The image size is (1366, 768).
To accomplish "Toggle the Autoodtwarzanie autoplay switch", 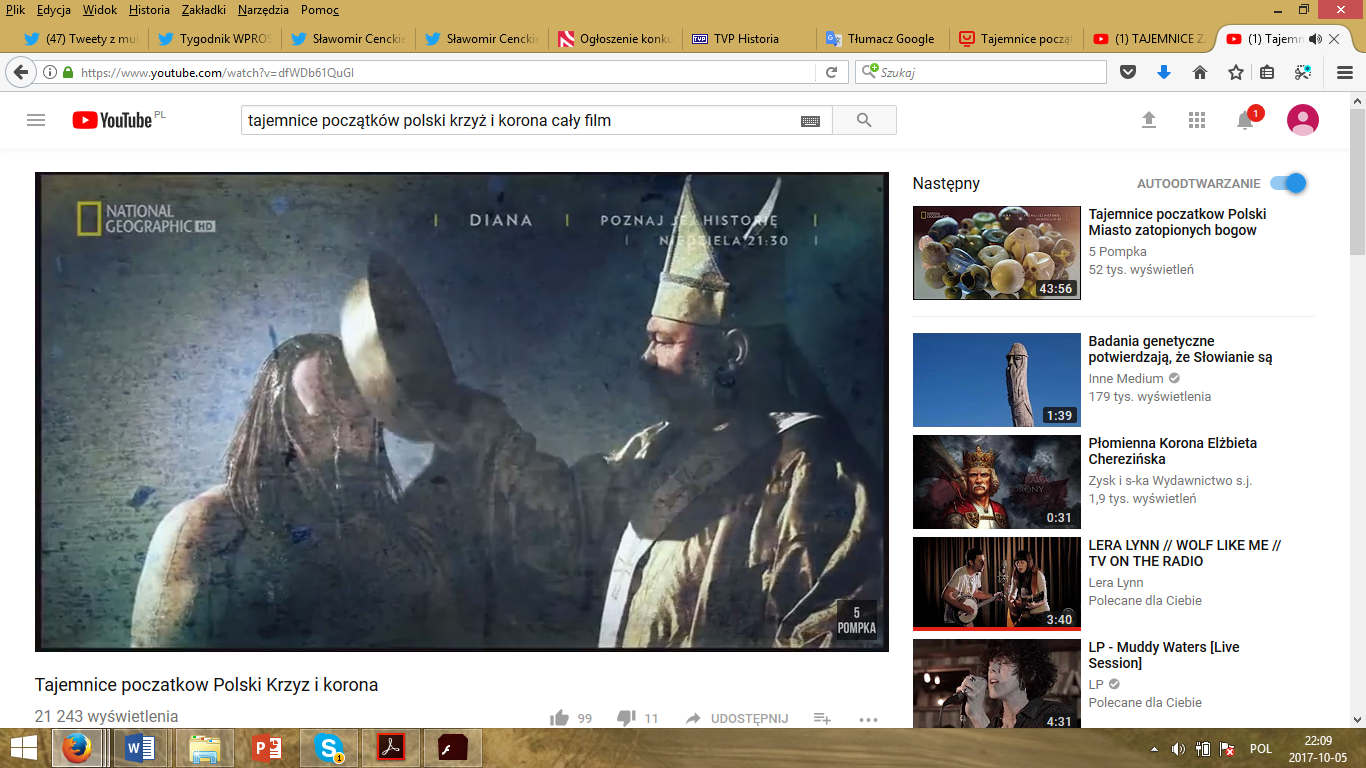I will click(1288, 183).
